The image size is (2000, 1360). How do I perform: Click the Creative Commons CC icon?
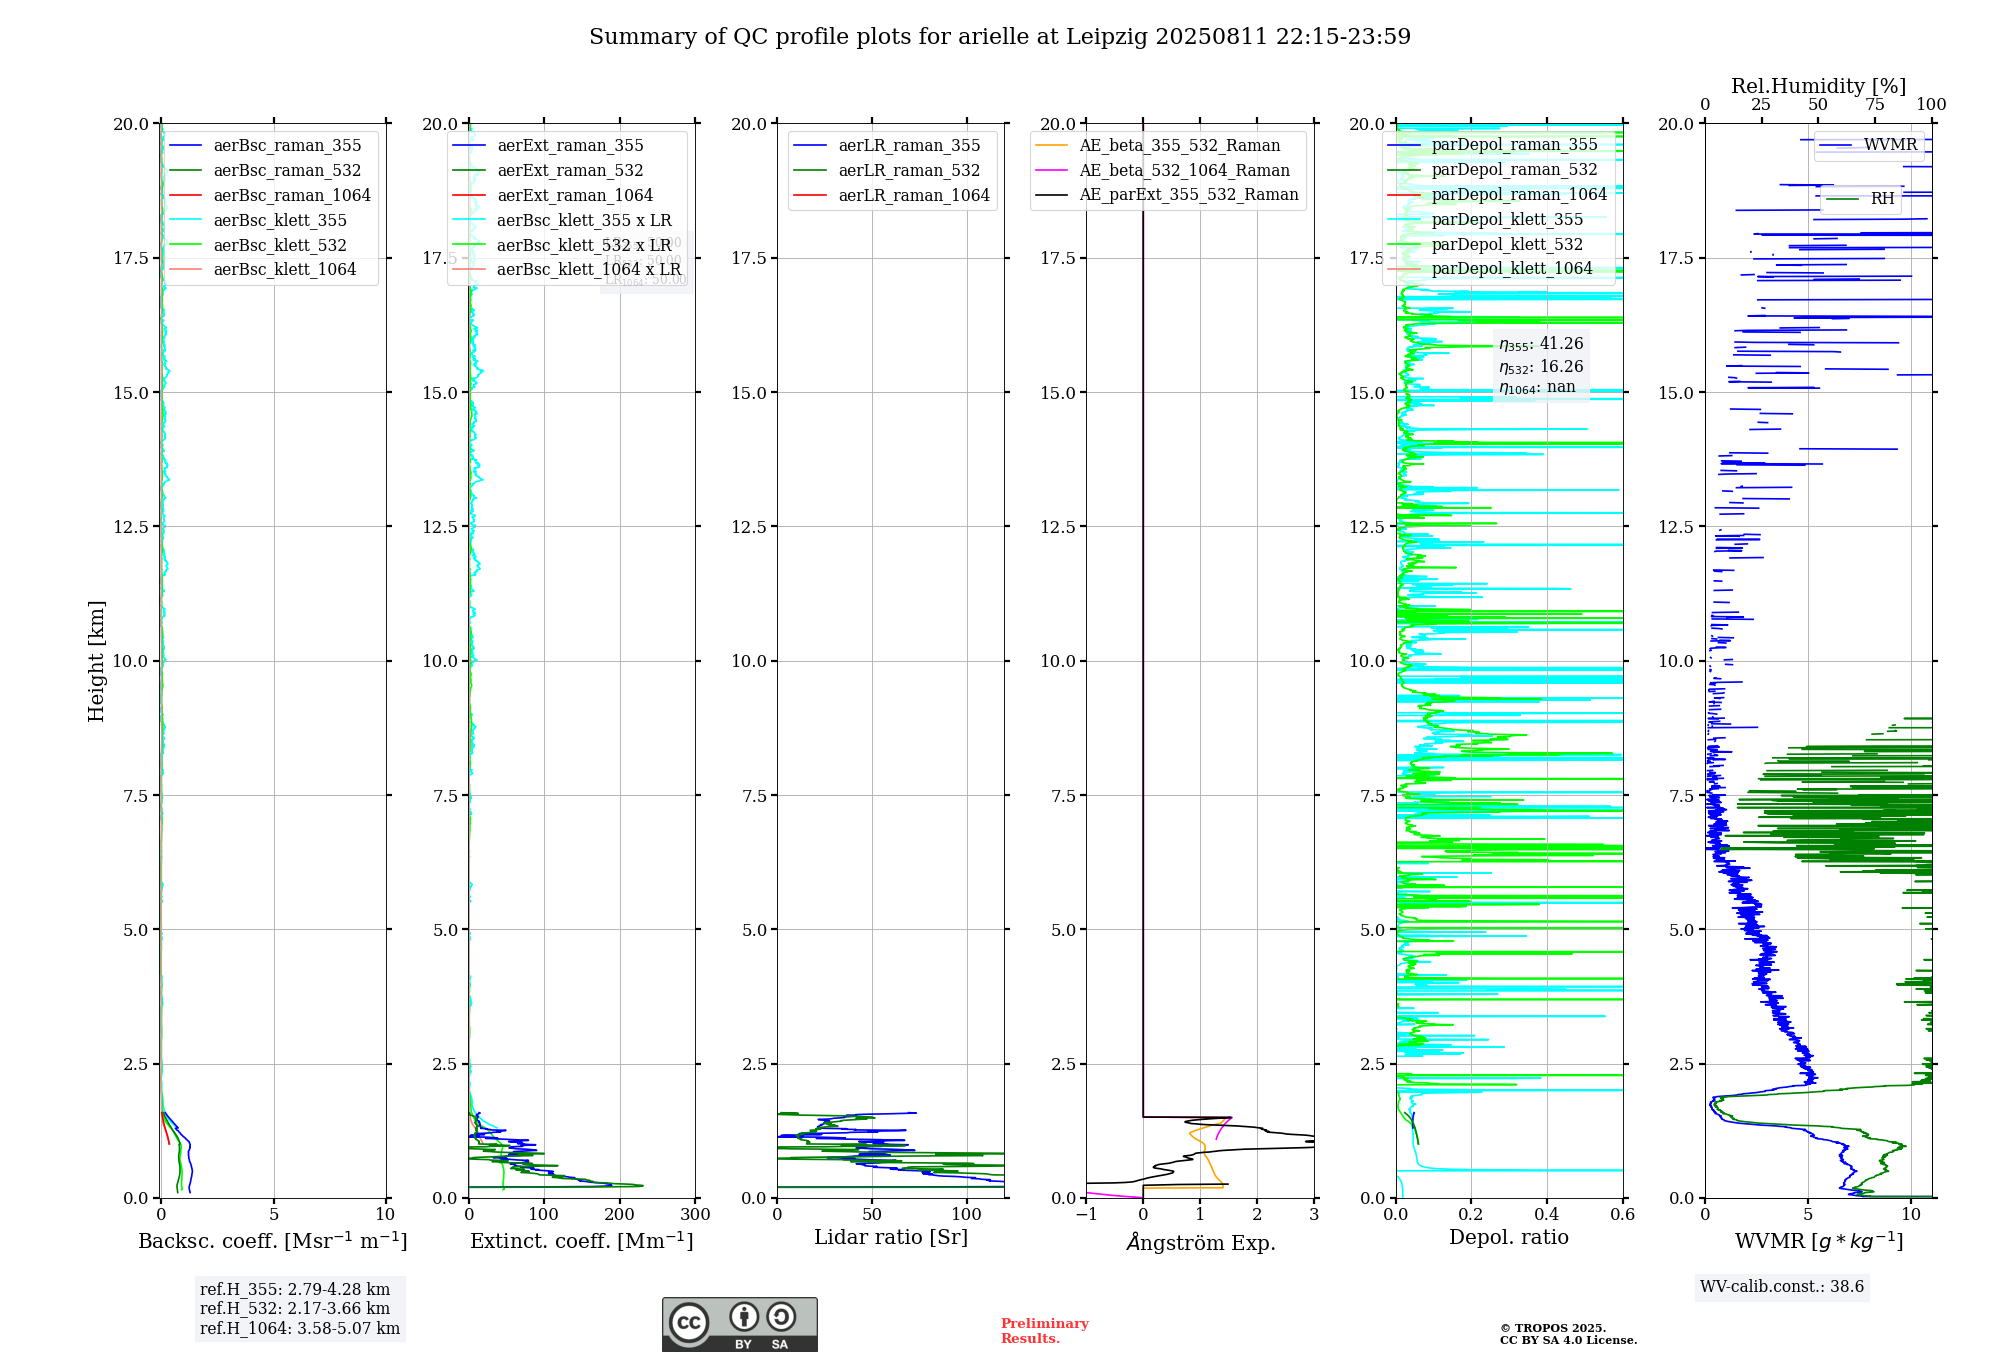tap(689, 1322)
